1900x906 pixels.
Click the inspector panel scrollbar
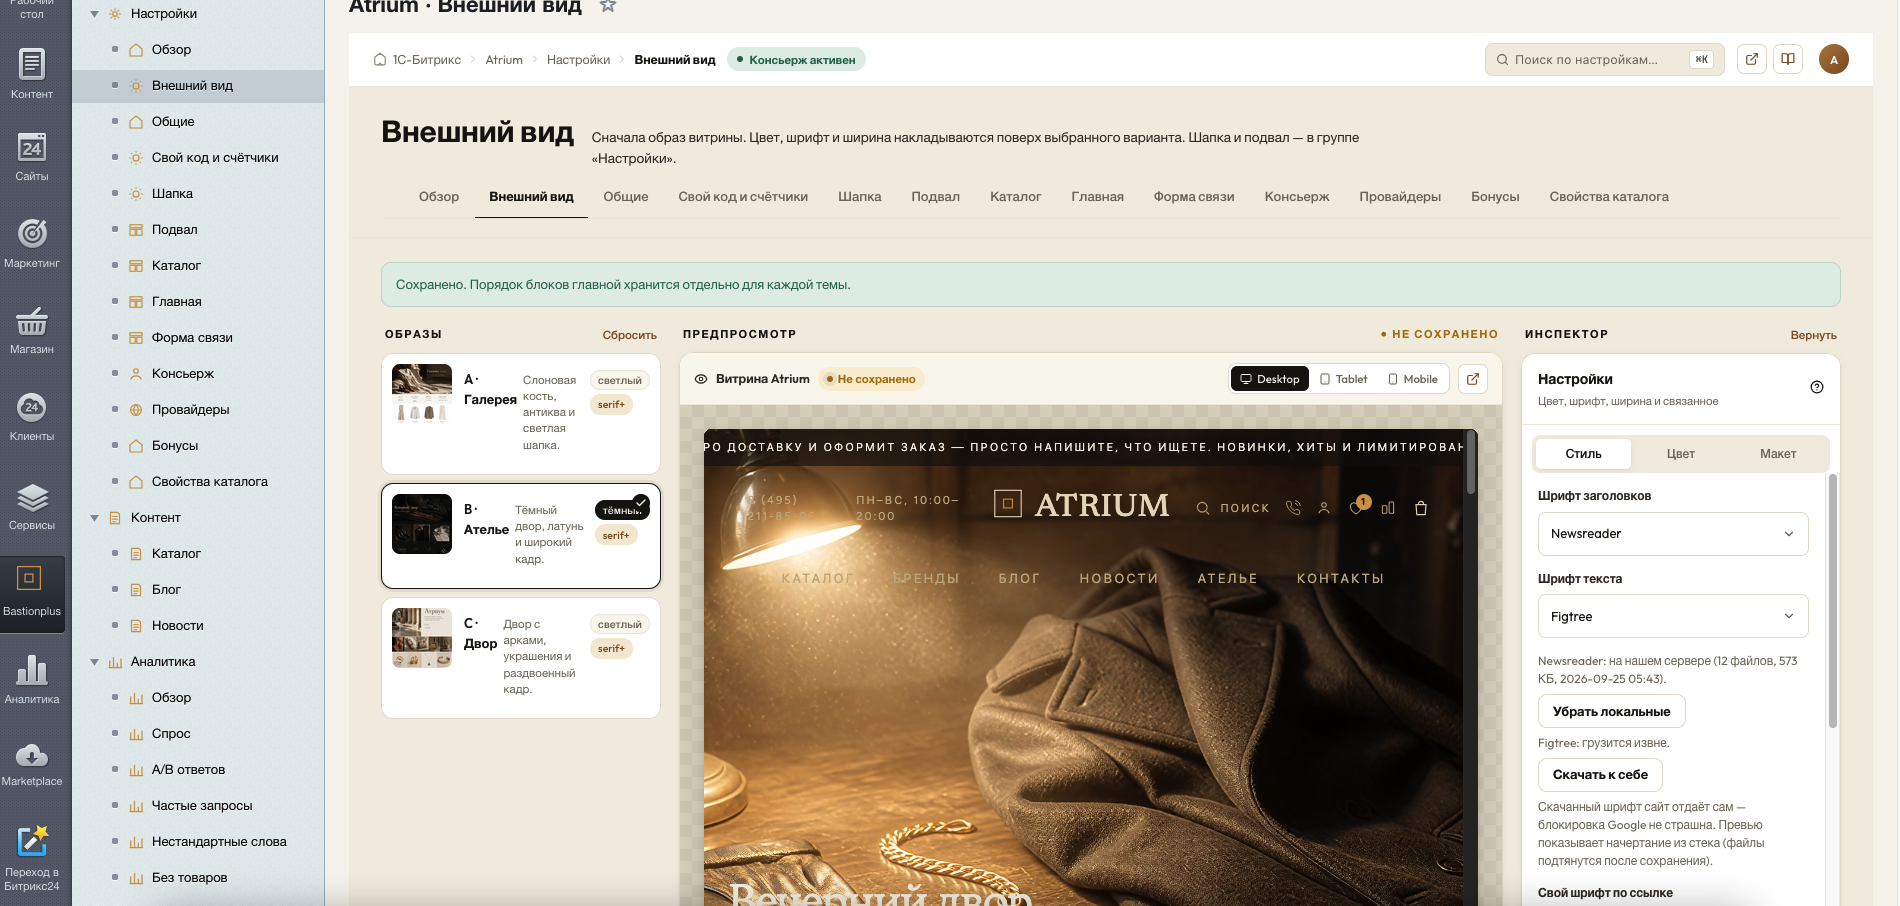click(1832, 600)
